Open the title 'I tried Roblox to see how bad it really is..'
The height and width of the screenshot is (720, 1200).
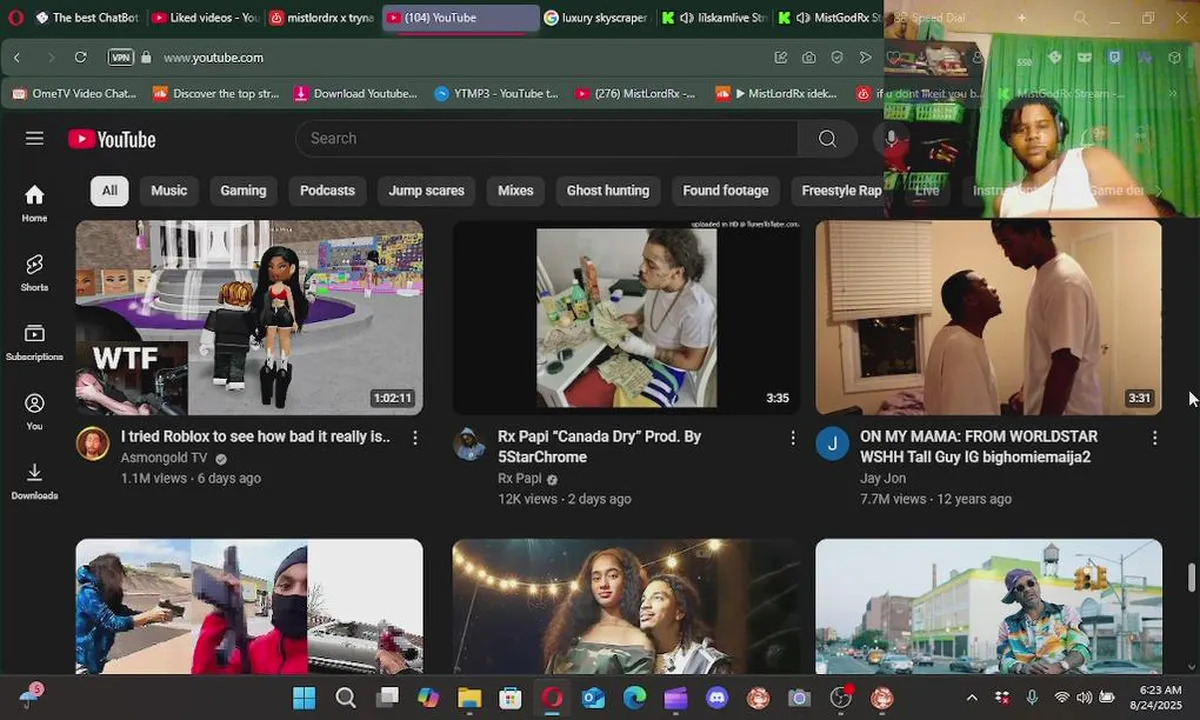(256, 437)
